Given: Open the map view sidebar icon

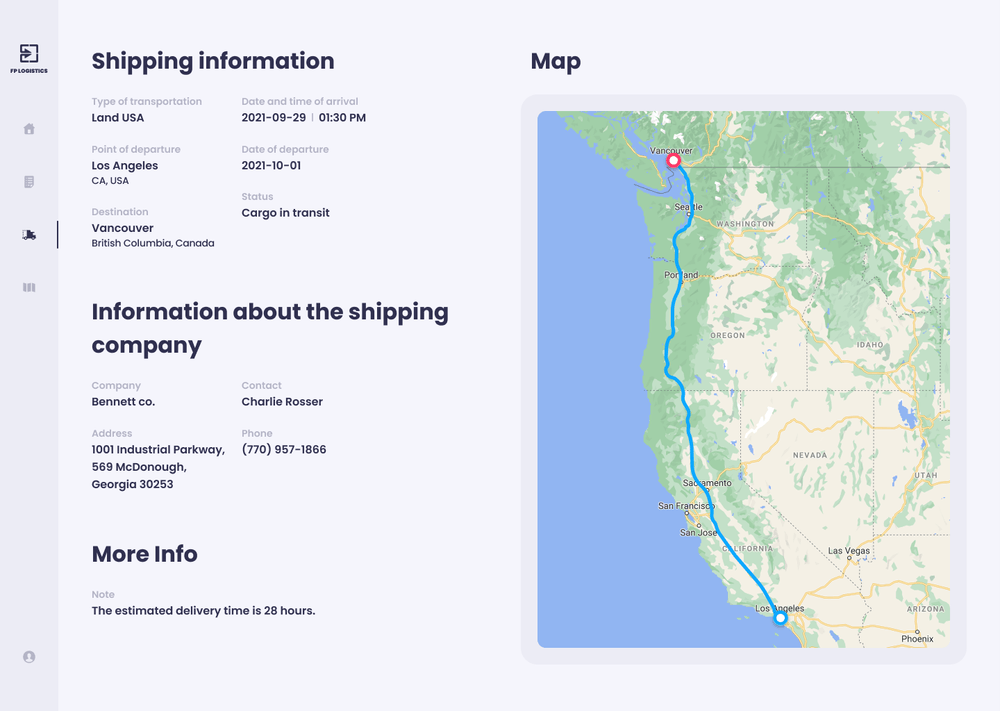Looking at the screenshot, I should coord(29,288).
